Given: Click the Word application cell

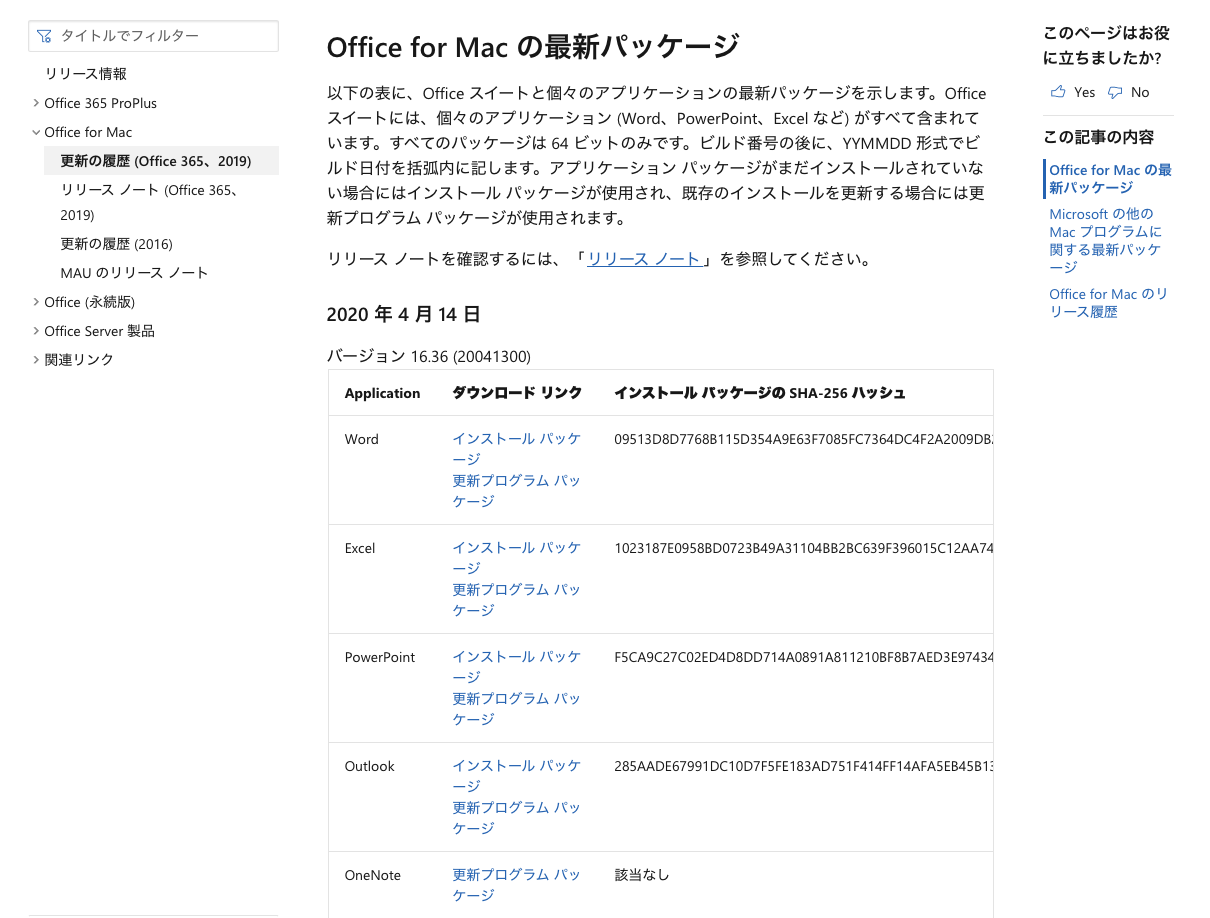Looking at the screenshot, I should (362, 439).
